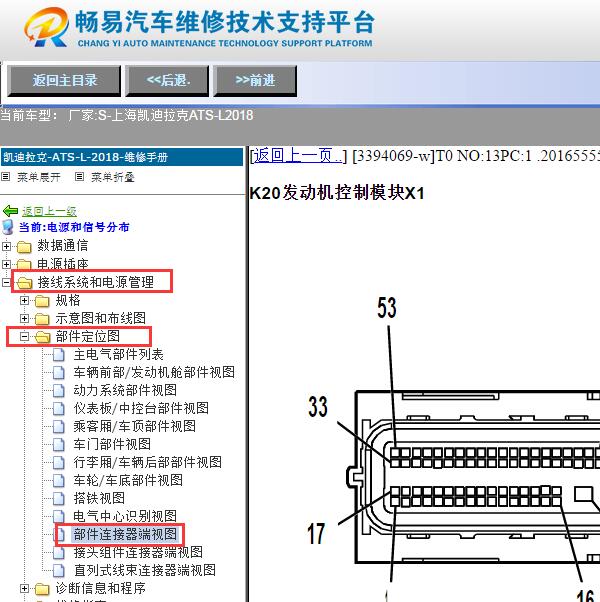Click page icon beside 车门部件视图

coord(59,445)
